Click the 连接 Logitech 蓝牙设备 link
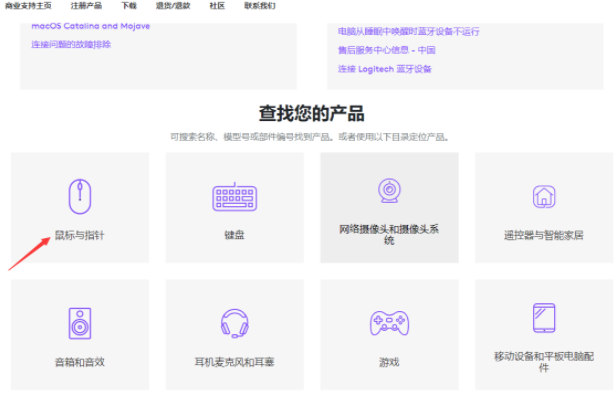Viewport: 616px width, 395px height. point(385,69)
